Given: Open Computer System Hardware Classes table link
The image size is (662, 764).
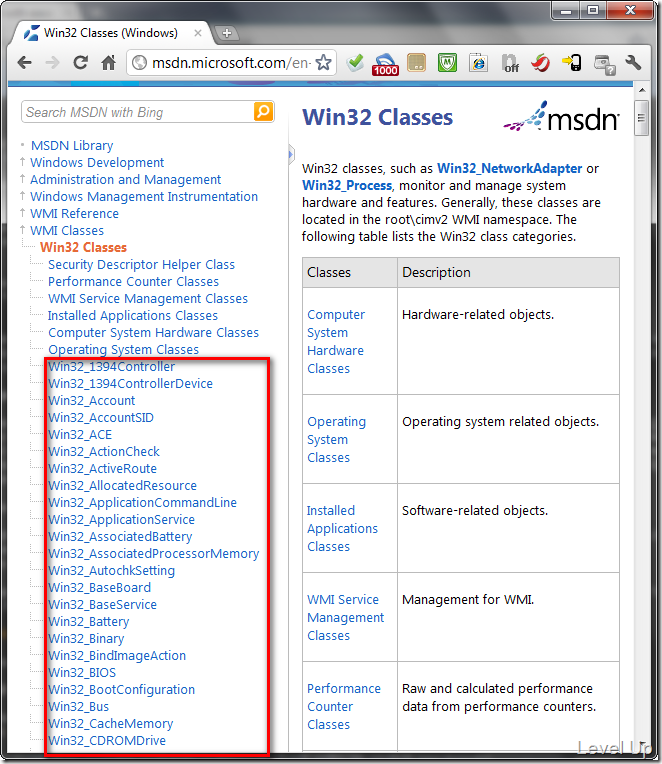Looking at the screenshot, I should 336,342.
